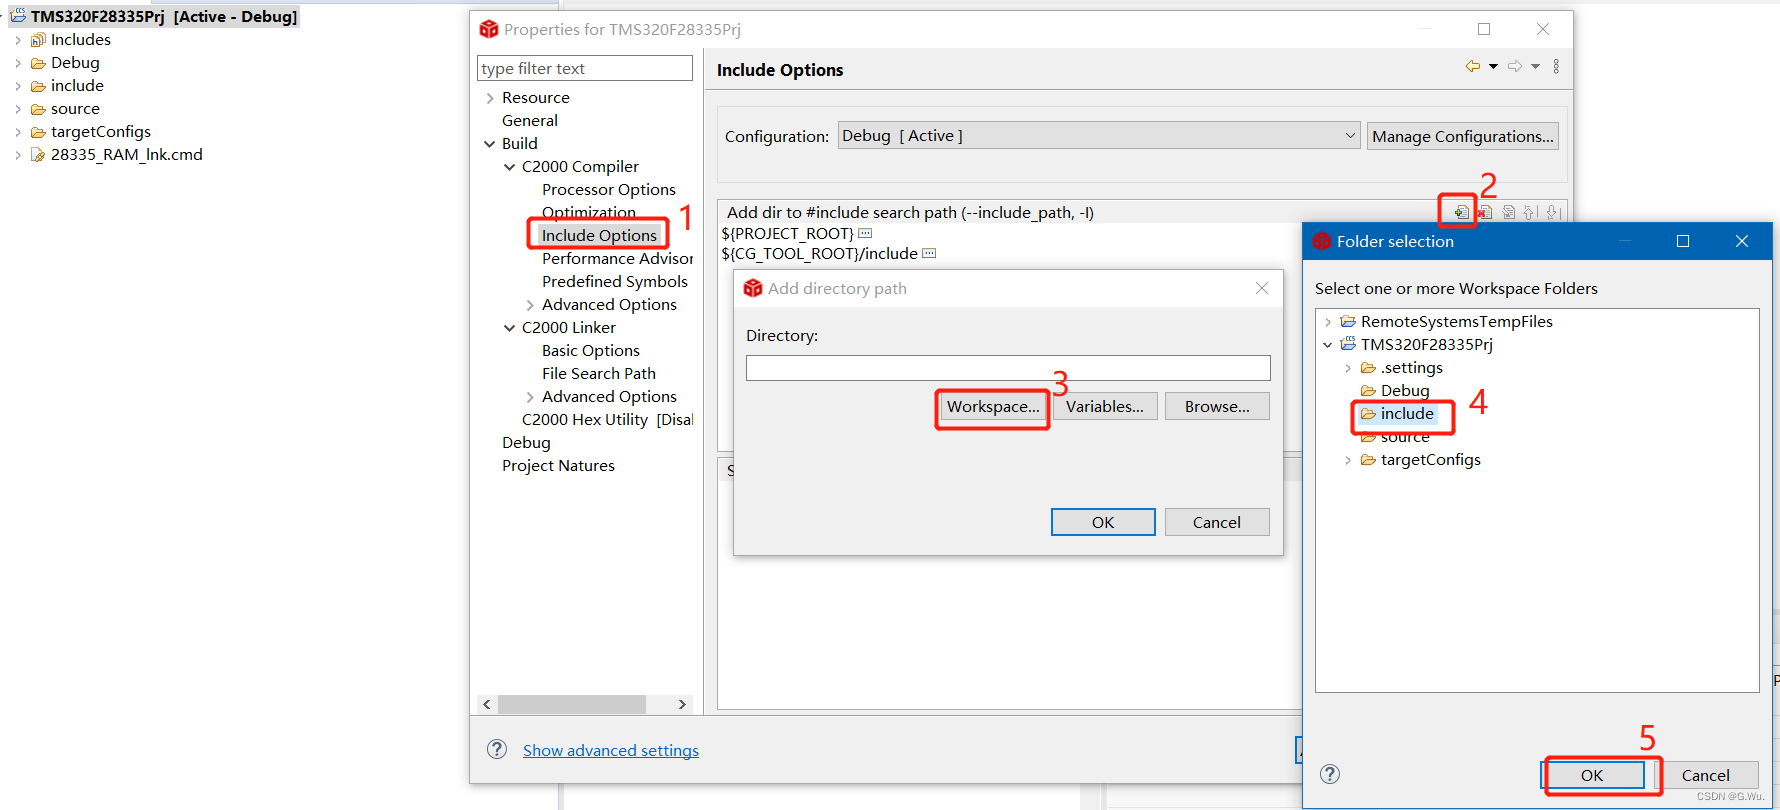1780x810 pixels.
Task: Expand RemoteSystemsTempFiles in Folder selection
Action: (x=1328, y=322)
